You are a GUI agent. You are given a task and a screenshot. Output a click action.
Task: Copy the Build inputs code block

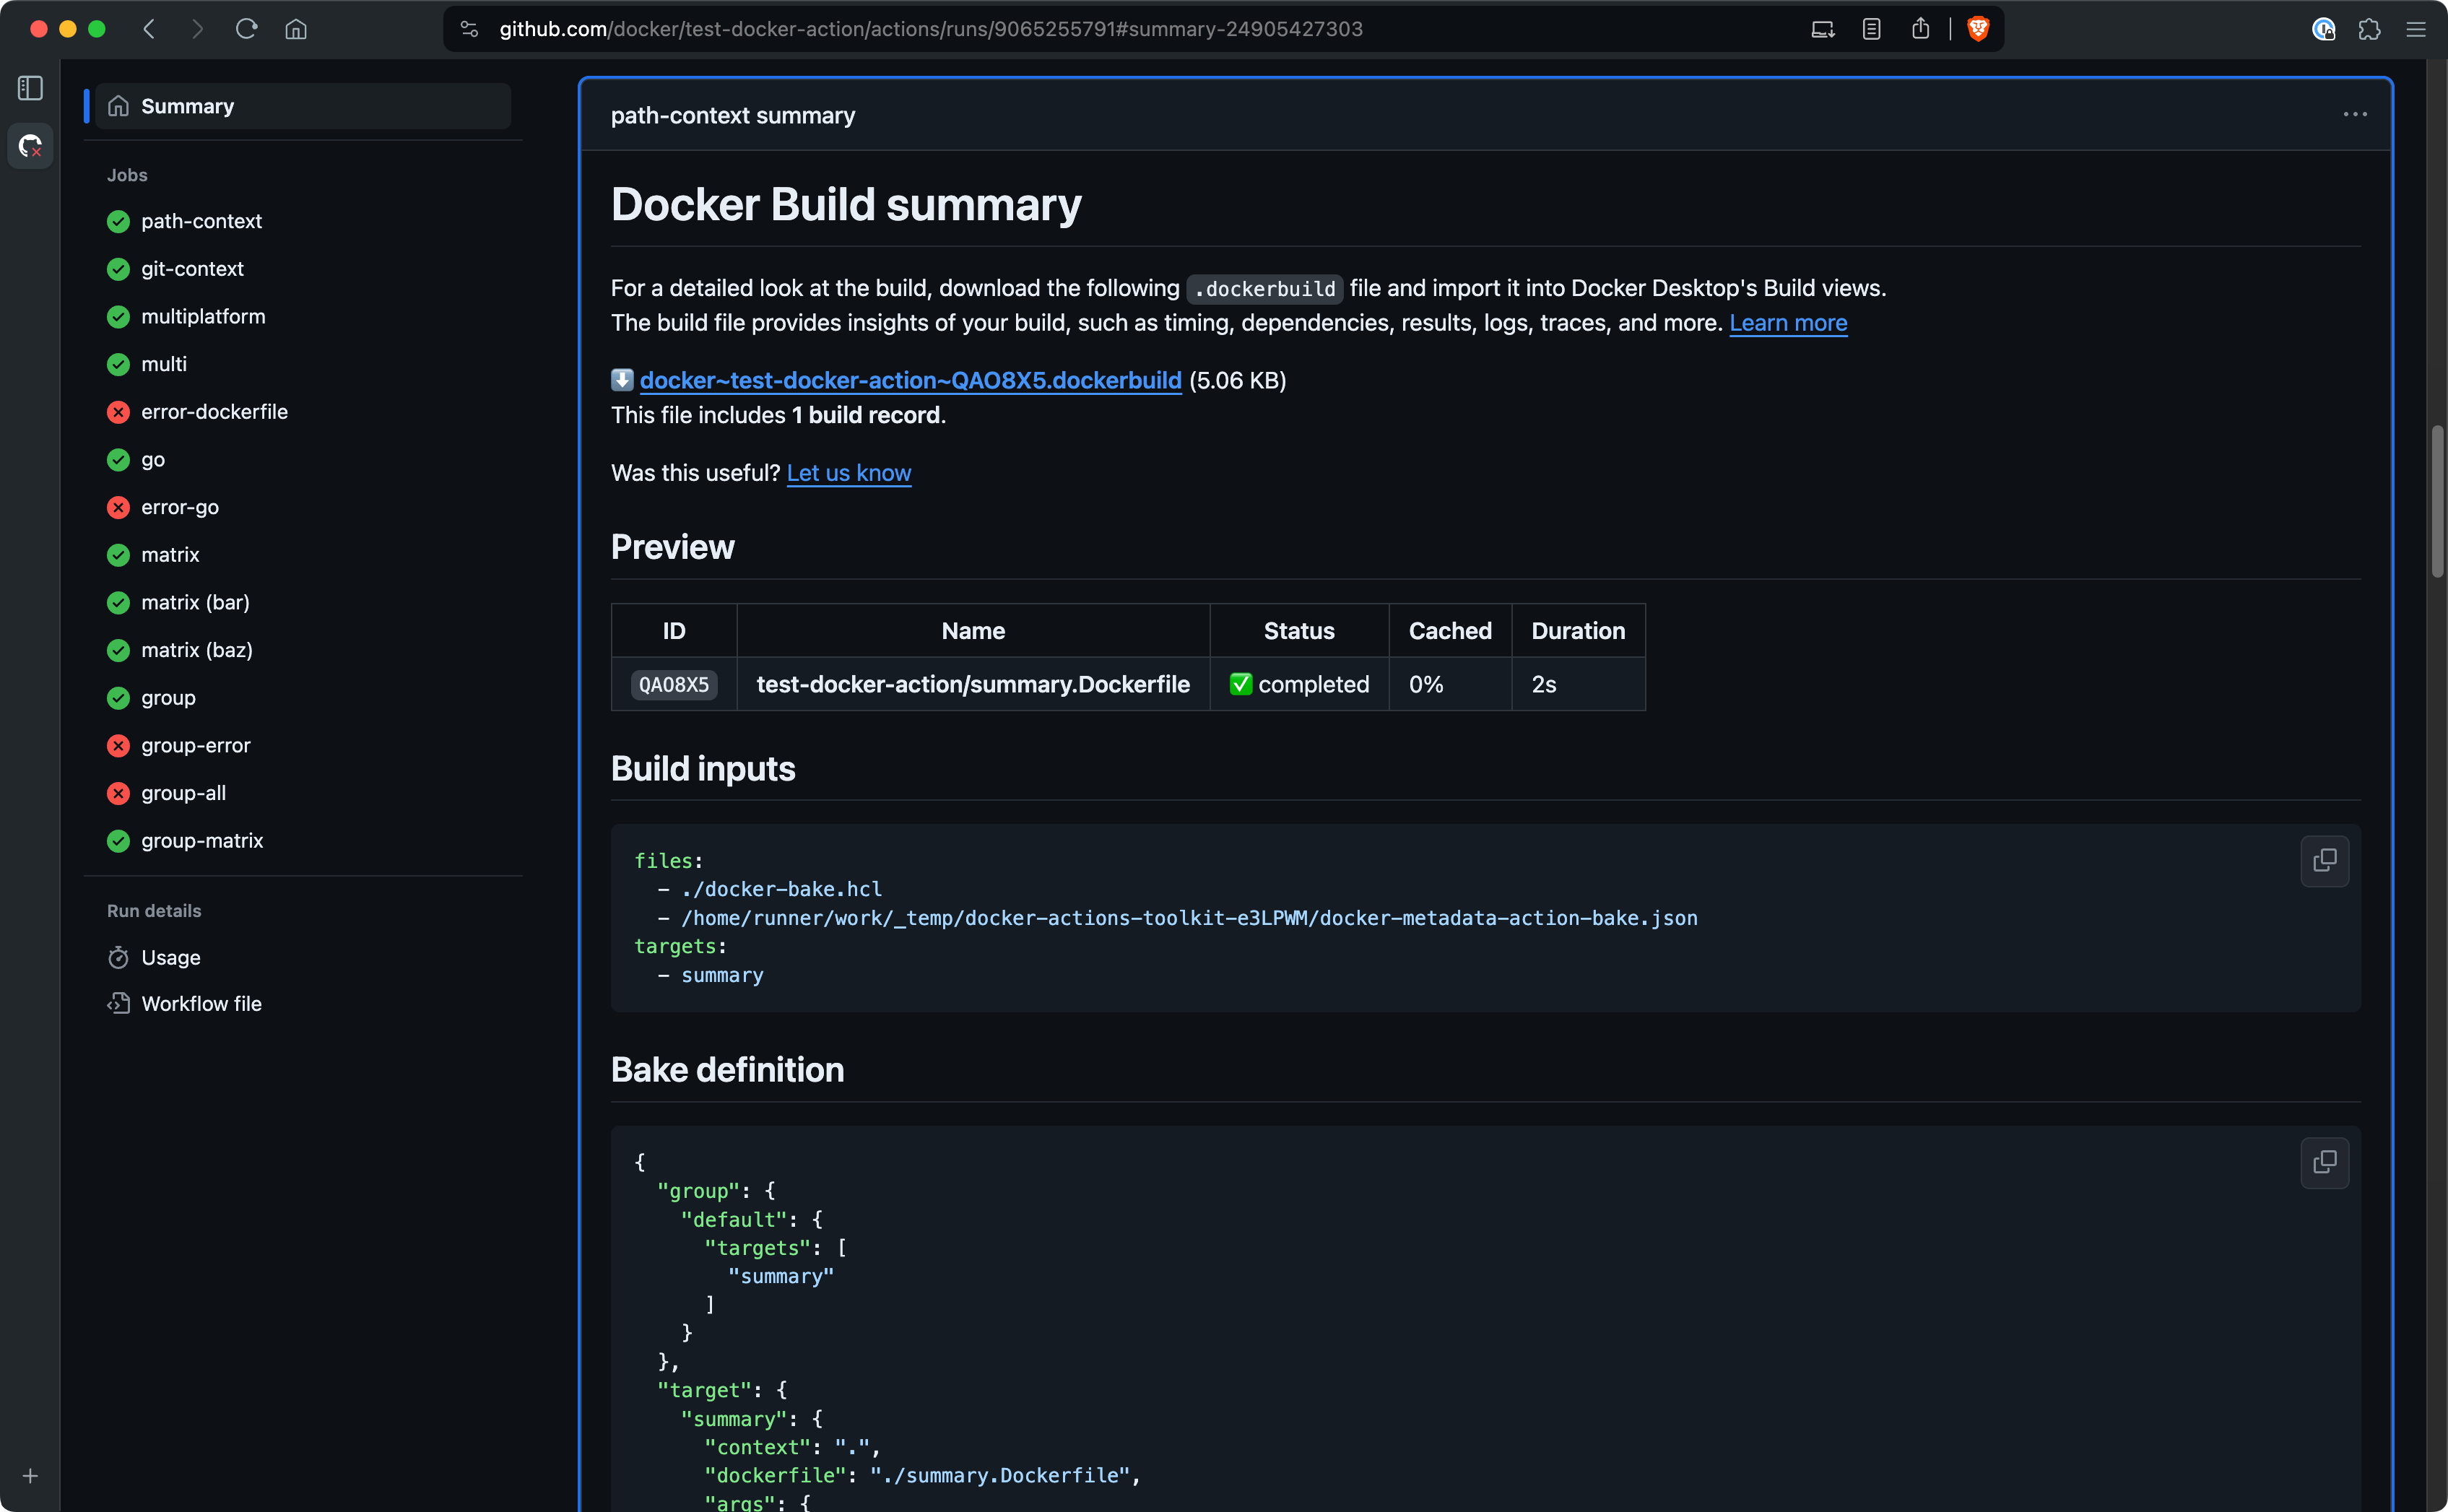(2324, 861)
